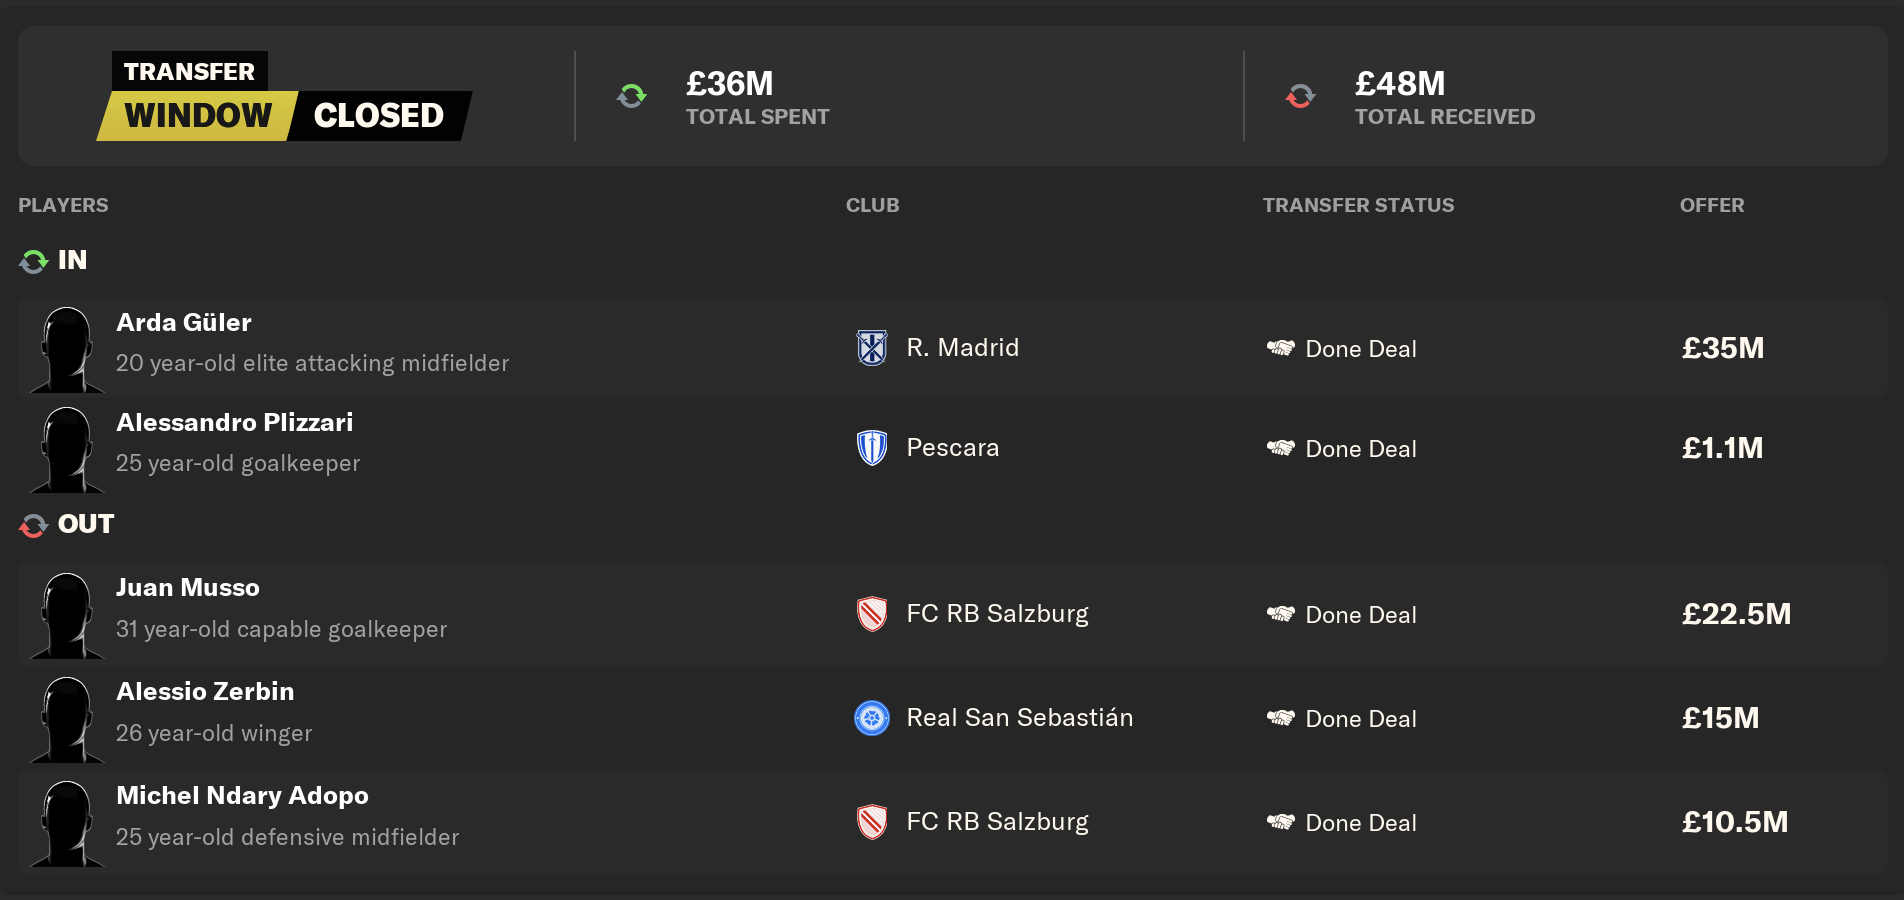Screen dimensions: 1904x900
Task: Click the £22.5M offer for Juan Musso
Action: tap(1736, 614)
